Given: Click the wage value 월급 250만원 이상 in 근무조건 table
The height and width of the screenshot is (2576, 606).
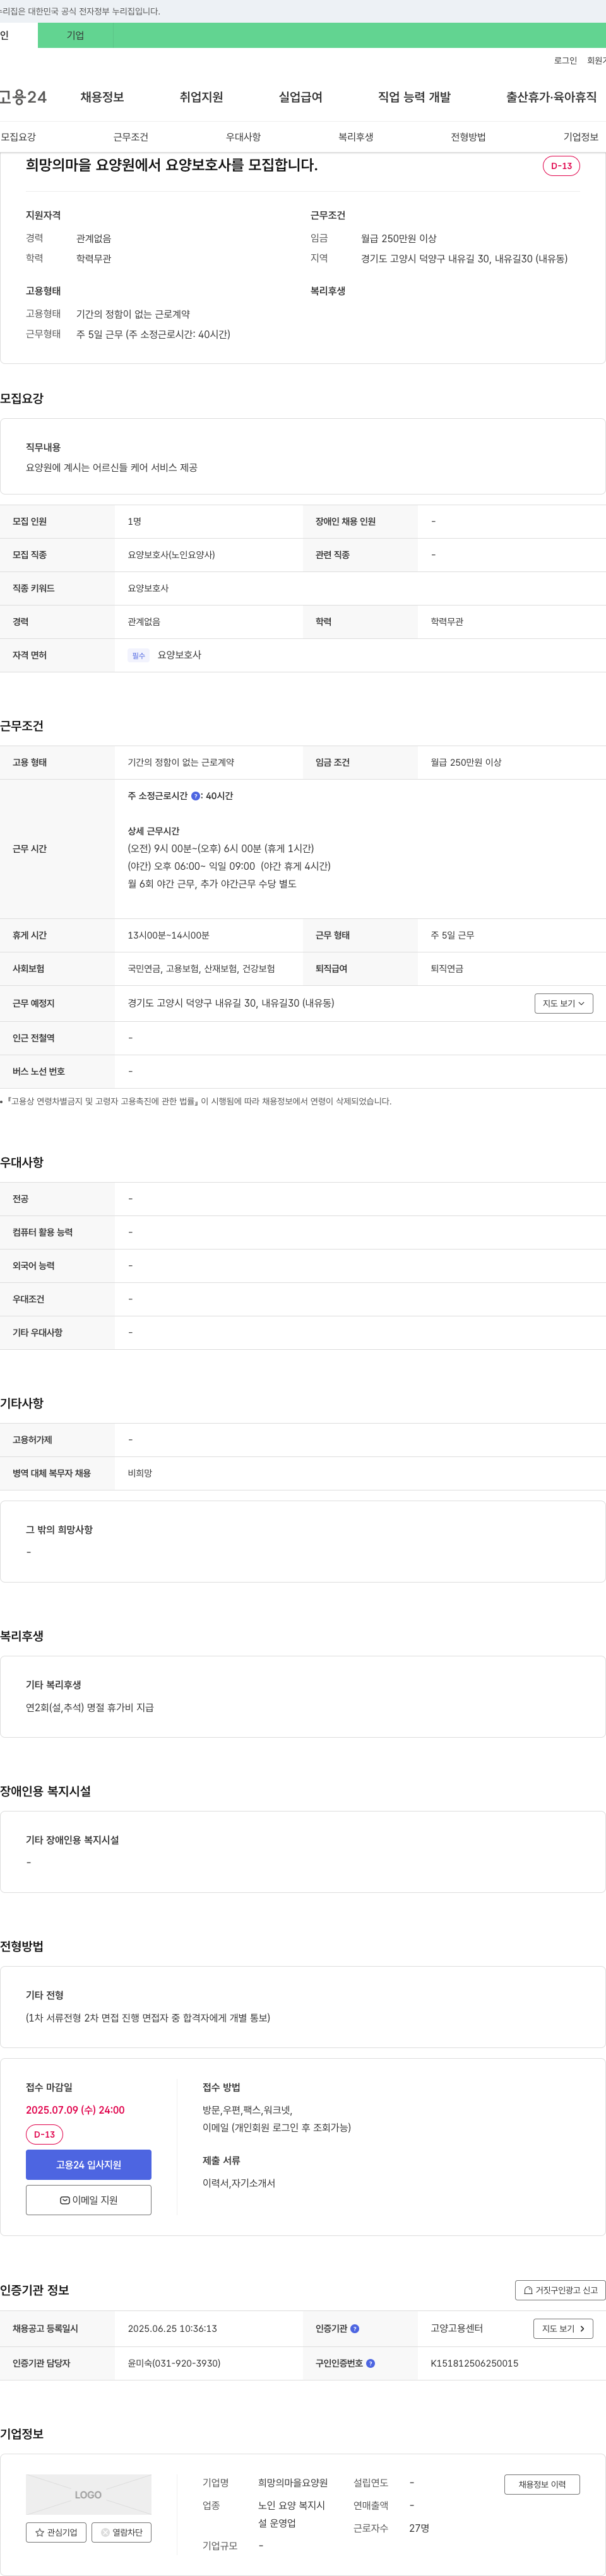Looking at the screenshot, I should (466, 763).
